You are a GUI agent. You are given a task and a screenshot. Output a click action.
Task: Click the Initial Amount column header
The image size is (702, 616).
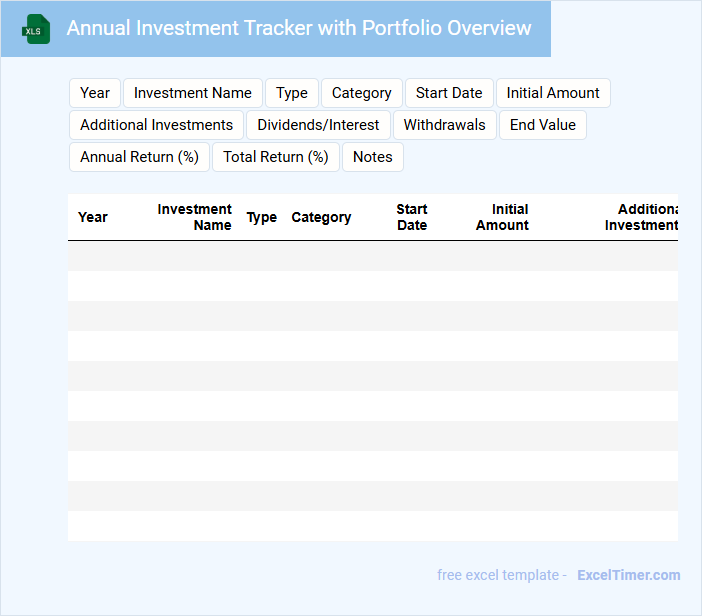502,217
